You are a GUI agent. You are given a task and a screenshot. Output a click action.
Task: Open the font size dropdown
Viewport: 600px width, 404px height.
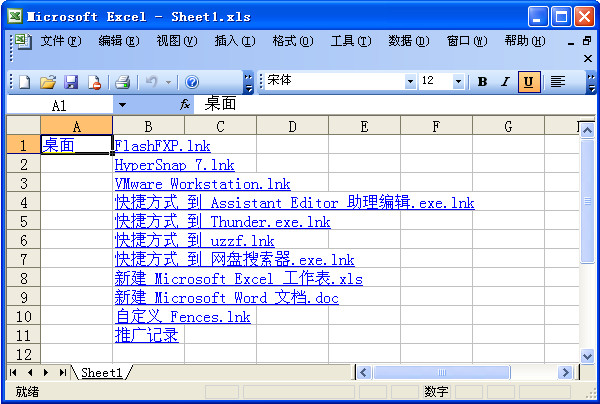tap(458, 81)
